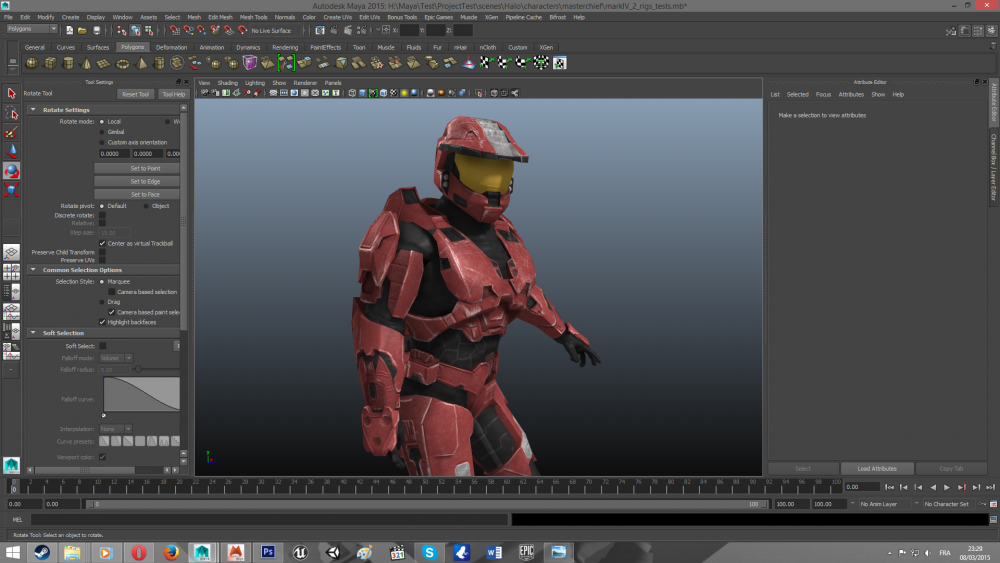Click the Open Scene folder icon
The image size is (1000, 563).
click(82, 30)
